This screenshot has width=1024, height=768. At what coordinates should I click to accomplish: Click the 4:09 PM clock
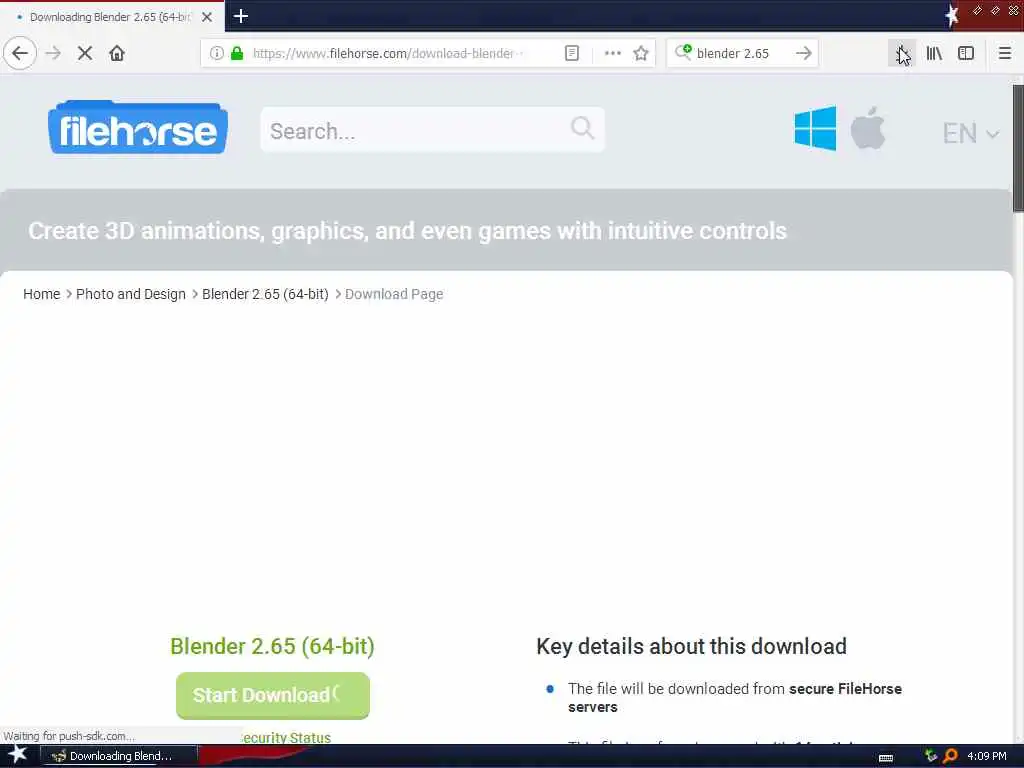pyautogui.click(x=987, y=756)
